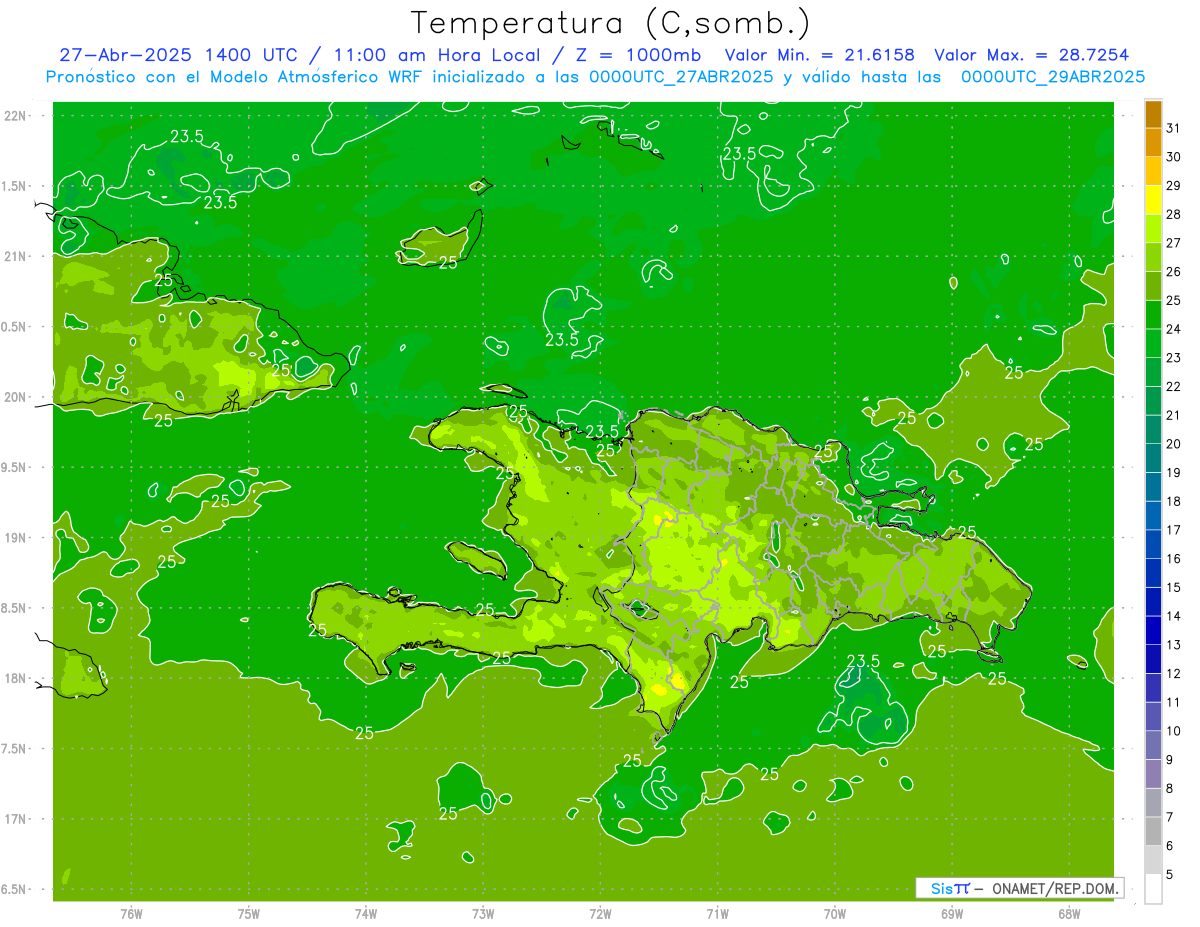This screenshot has width=1200, height=927.
Task: Click the '69W' longitude axis label
Action: 952,913
